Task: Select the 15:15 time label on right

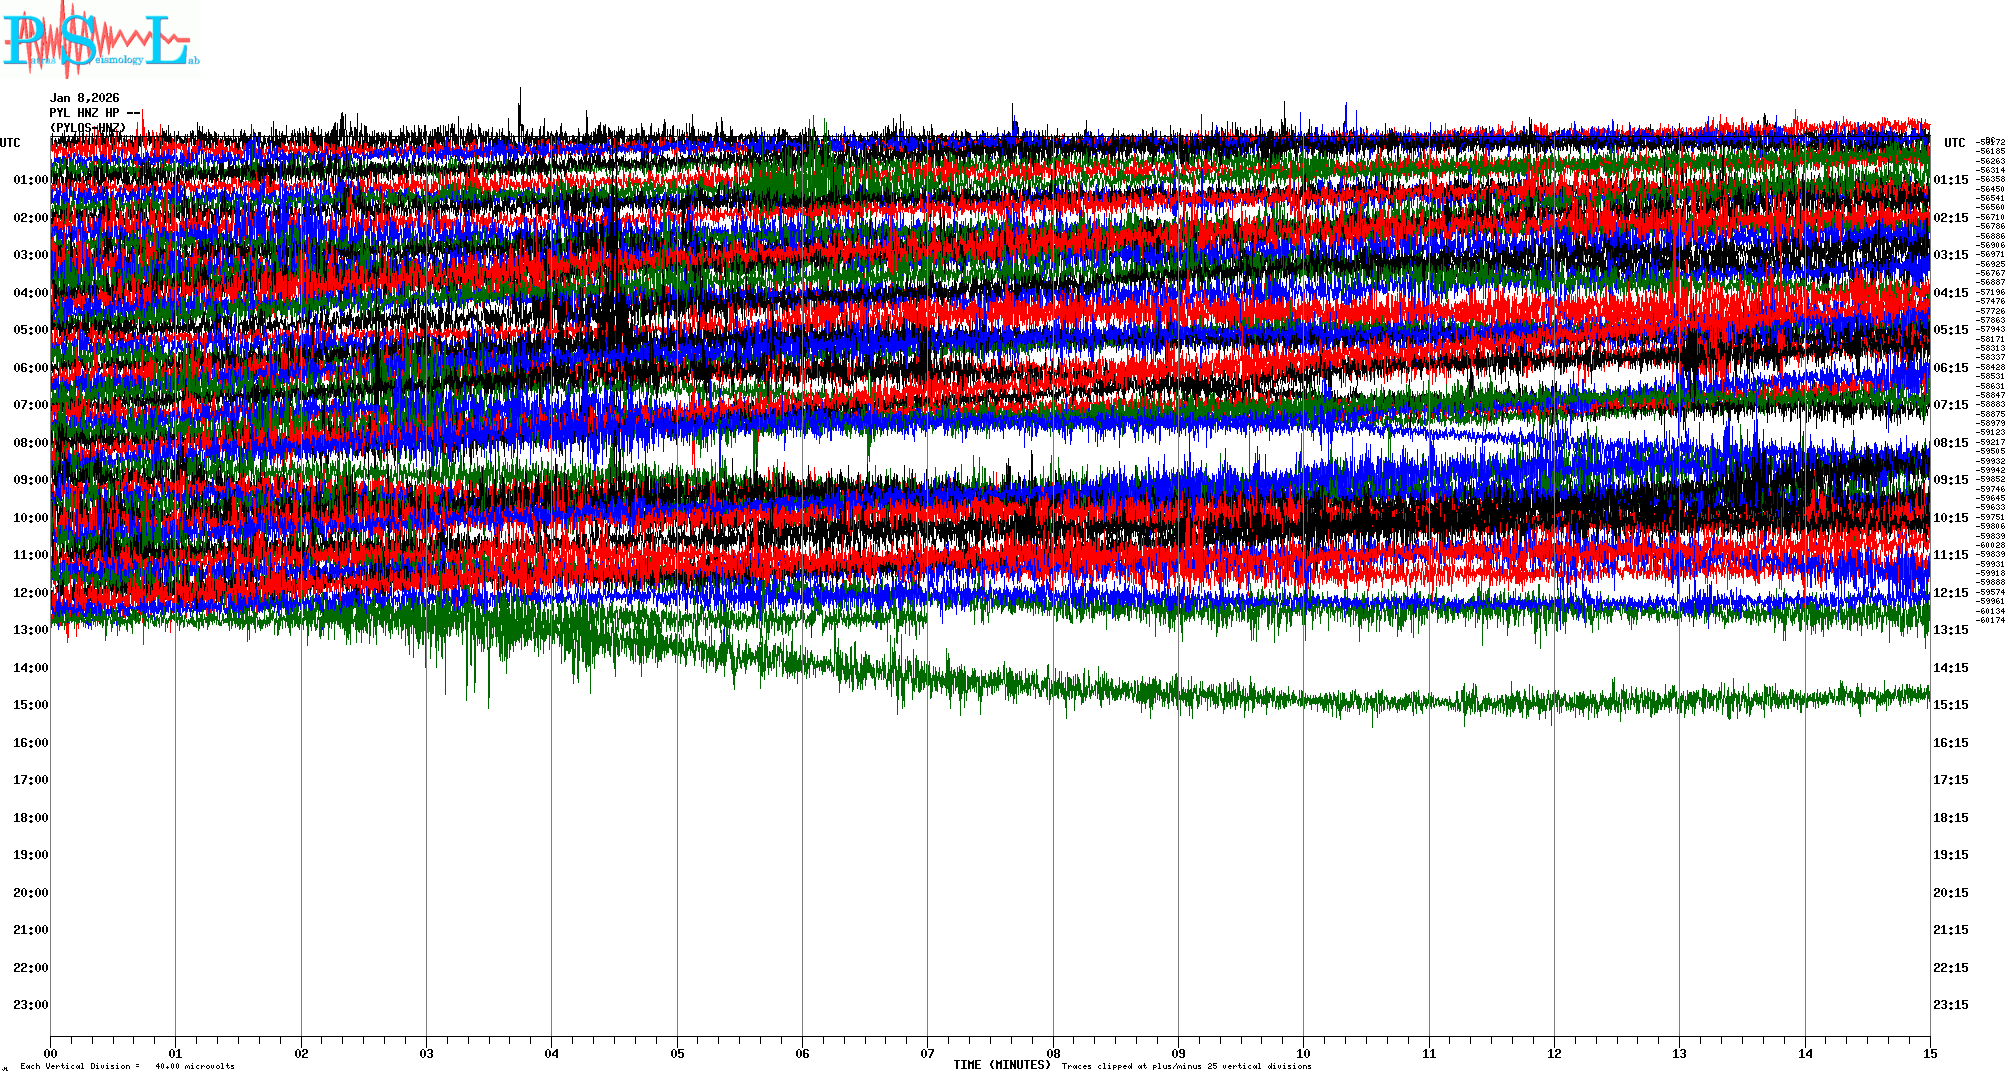Action: (x=1950, y=705)
